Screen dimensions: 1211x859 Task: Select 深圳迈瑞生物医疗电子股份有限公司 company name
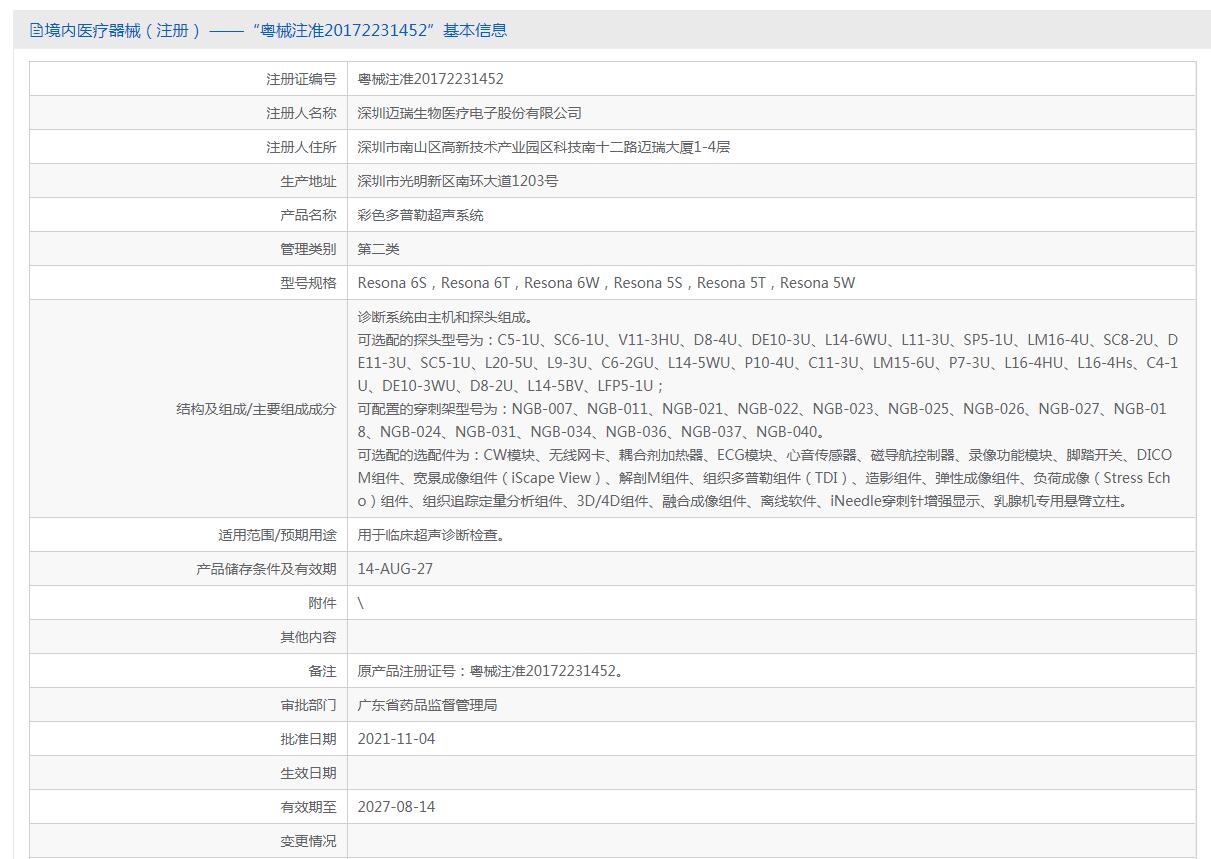click(x=470, y=113)
